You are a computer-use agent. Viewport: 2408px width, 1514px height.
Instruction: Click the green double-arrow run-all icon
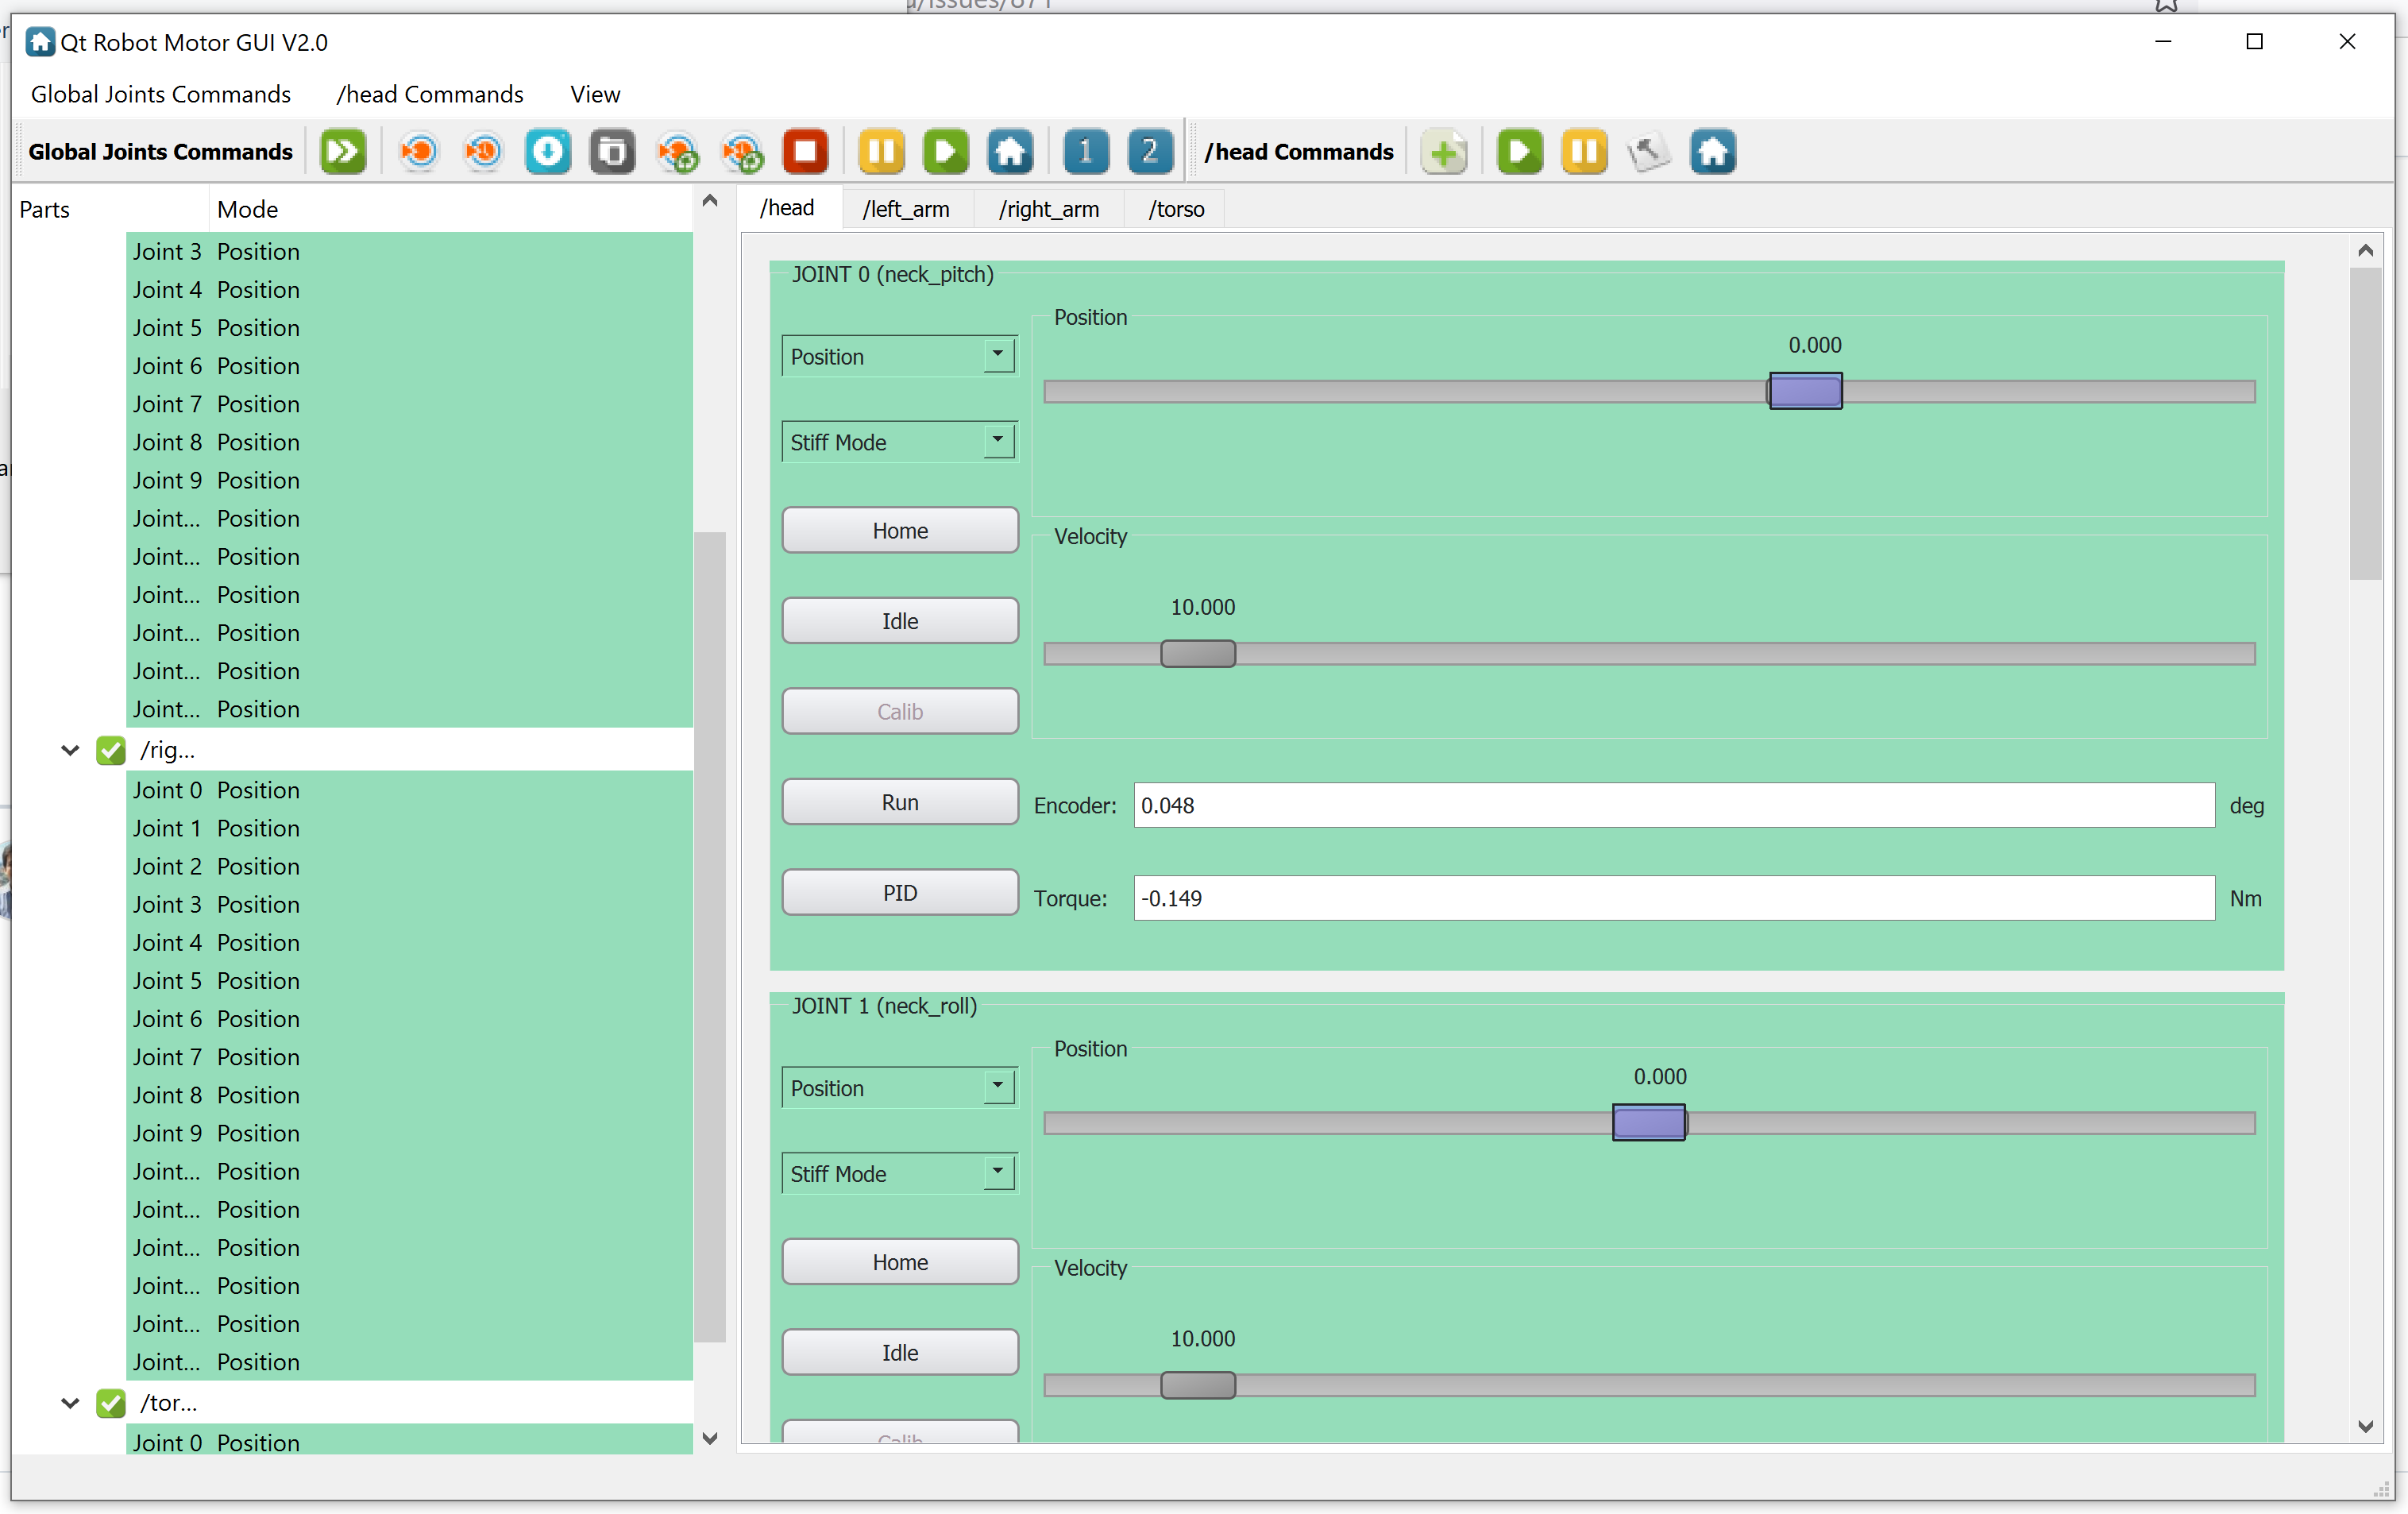coord(343,152)
